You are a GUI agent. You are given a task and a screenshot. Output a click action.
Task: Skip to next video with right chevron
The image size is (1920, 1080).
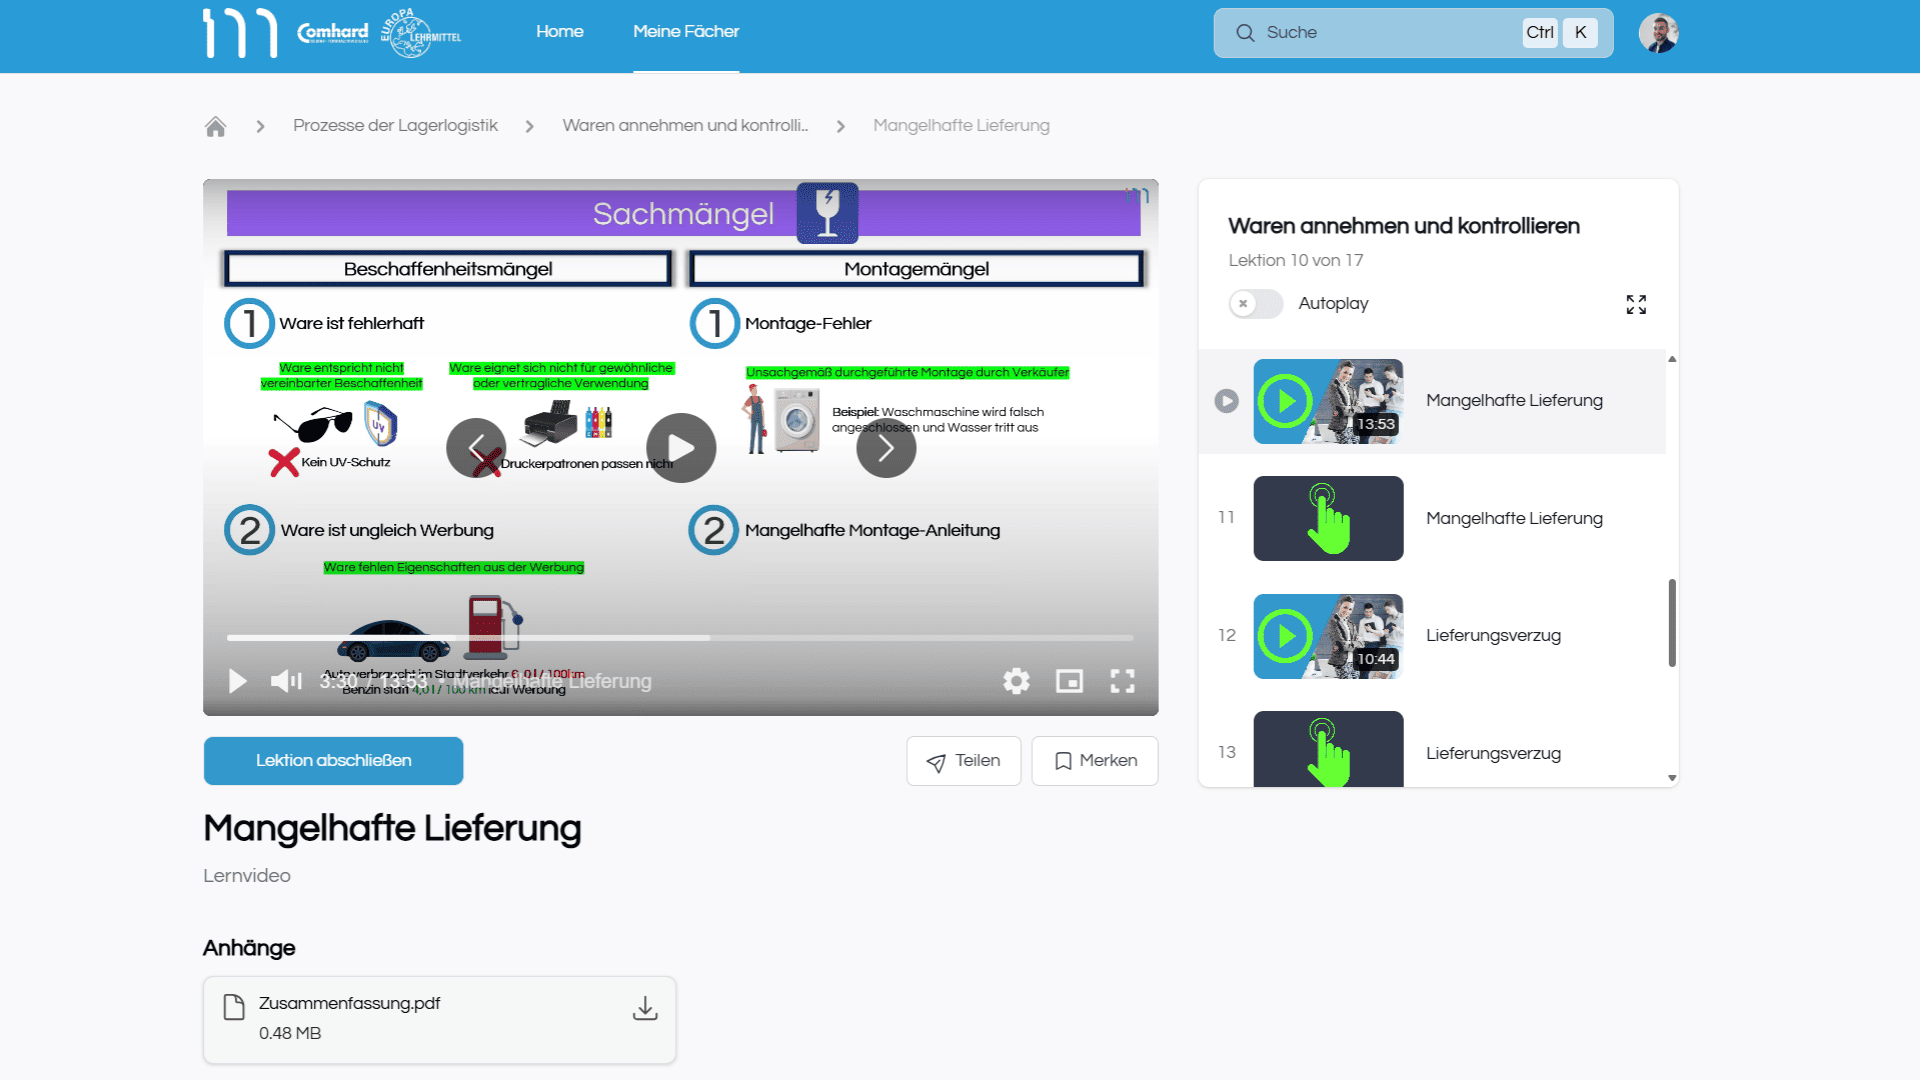[x=886, y=448]
